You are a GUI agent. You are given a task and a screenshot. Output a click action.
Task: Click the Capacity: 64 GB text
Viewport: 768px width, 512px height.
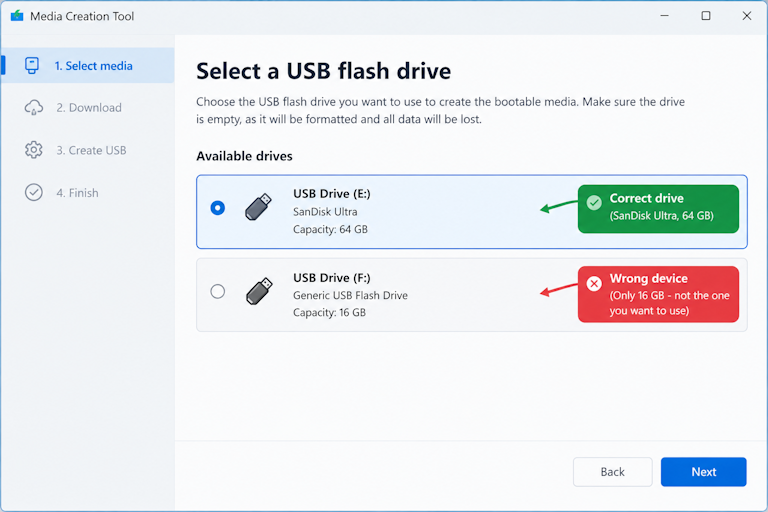(330, 229)
